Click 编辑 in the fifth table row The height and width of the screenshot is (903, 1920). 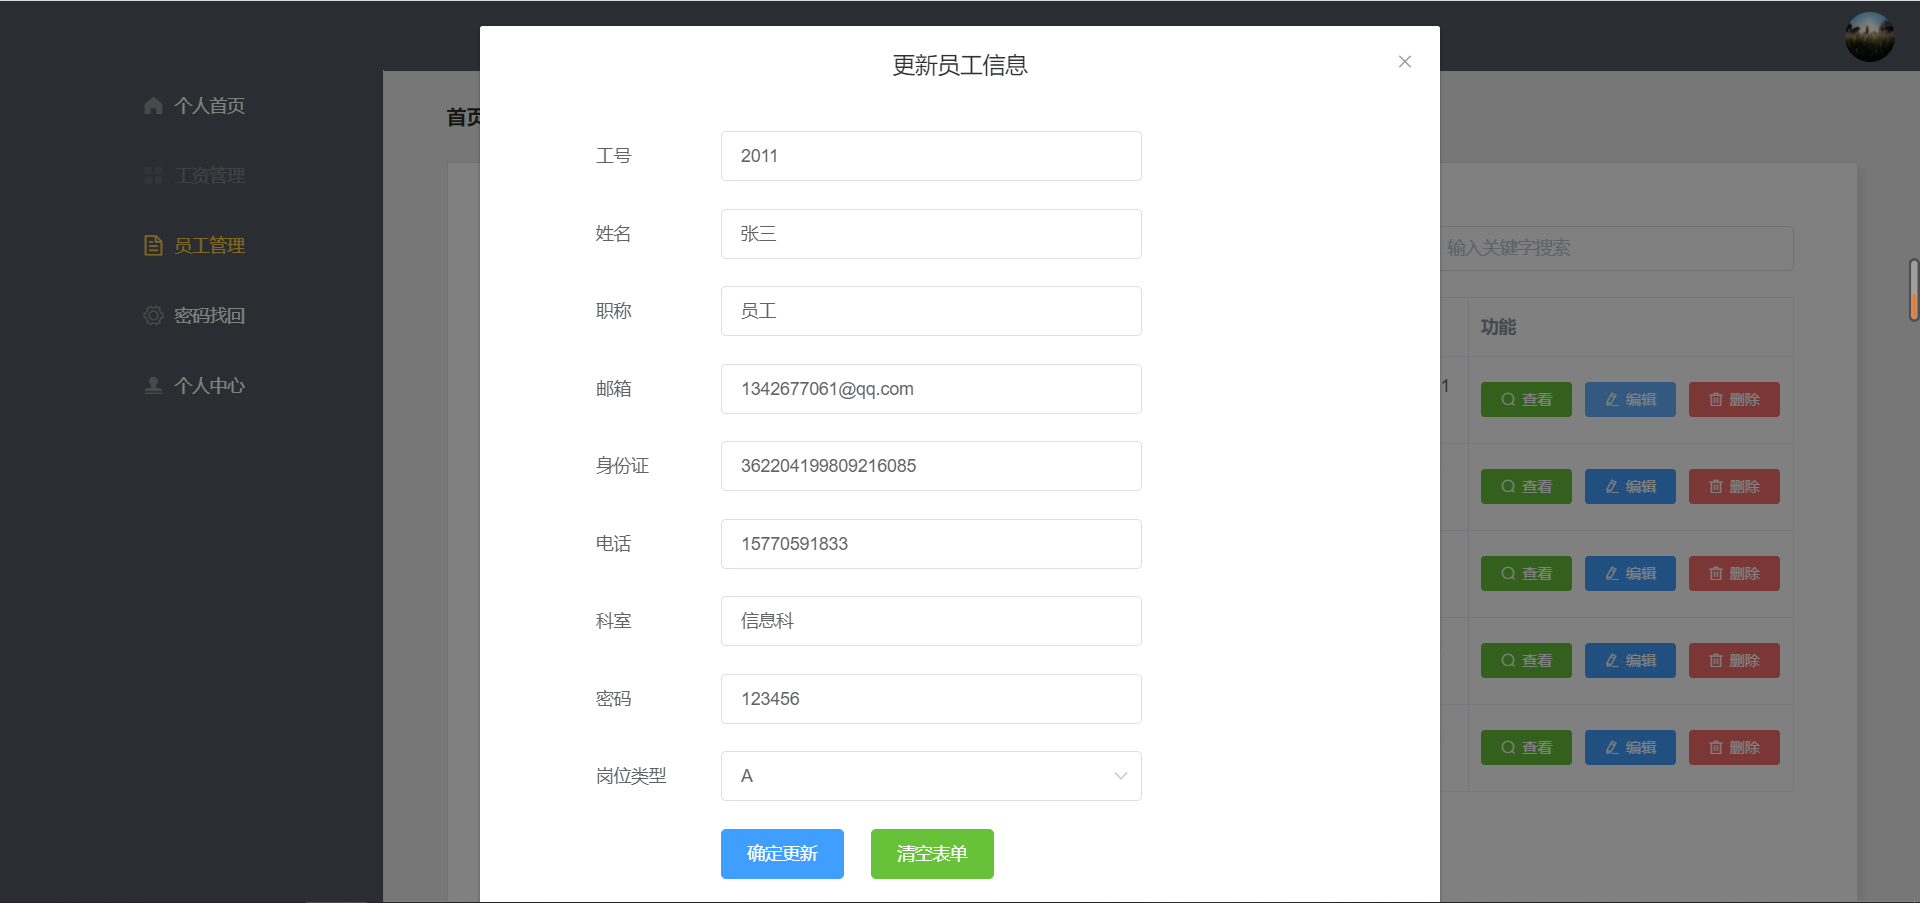pos(1630,748)
